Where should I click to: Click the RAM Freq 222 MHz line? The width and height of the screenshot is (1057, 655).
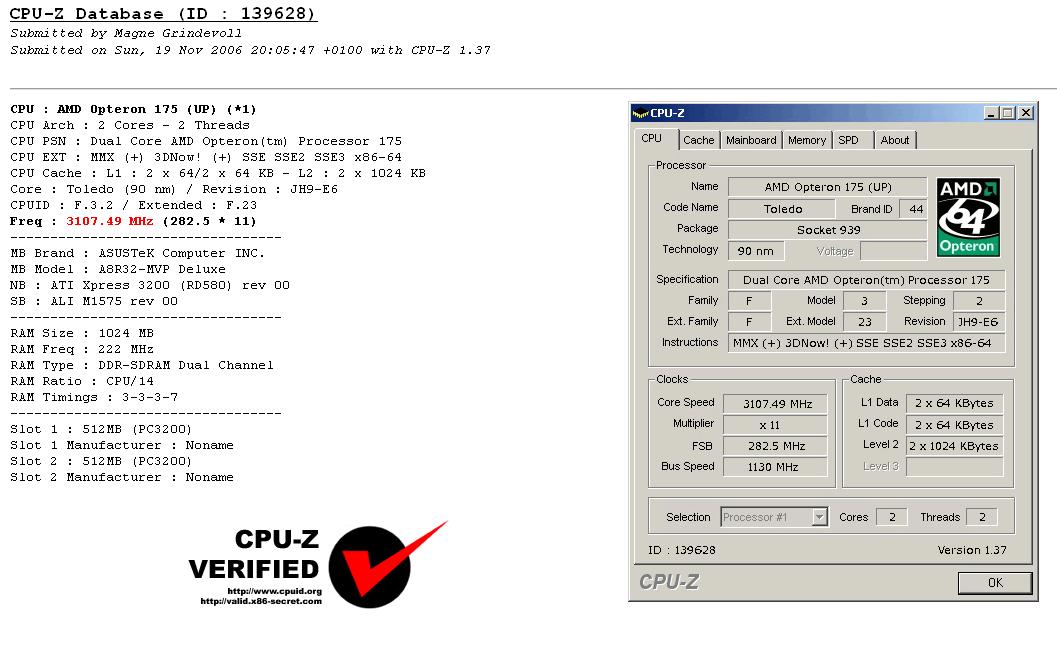(x=82, y=349)
